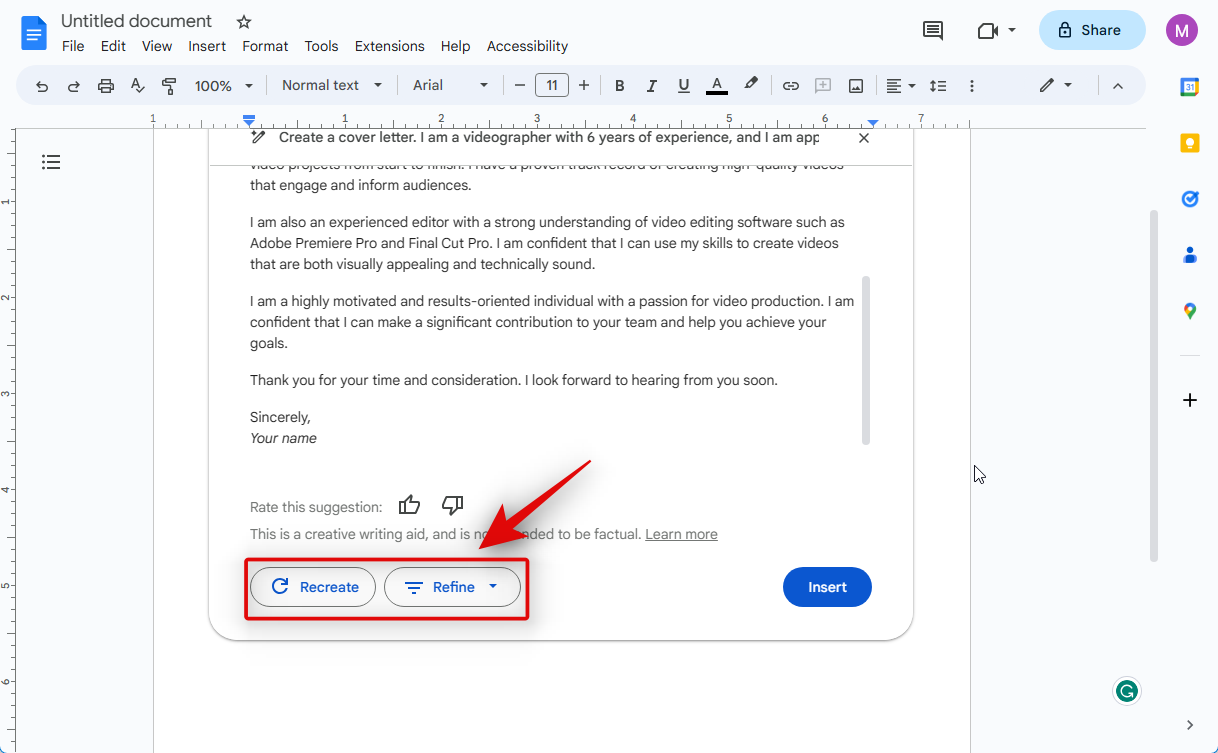Rate suggestion with thumbs down
Screen dimensions: 1218x753
(x=452, y=505)
